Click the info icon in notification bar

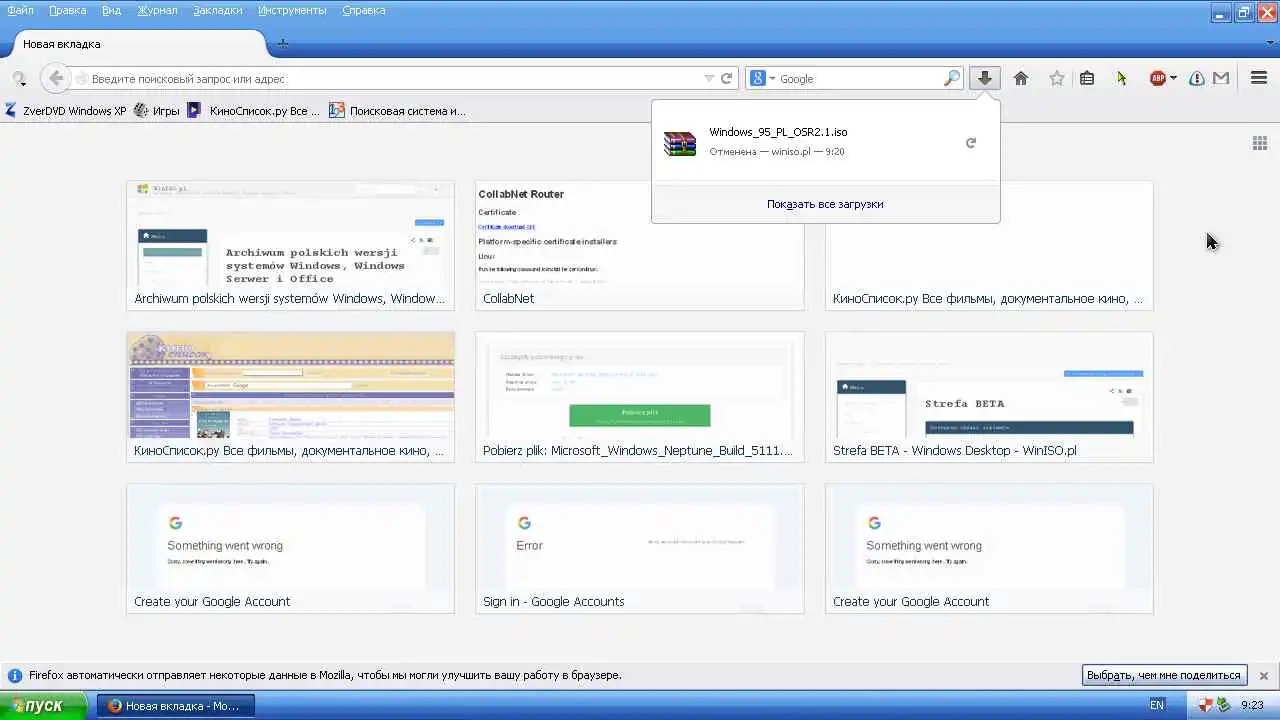15,675
